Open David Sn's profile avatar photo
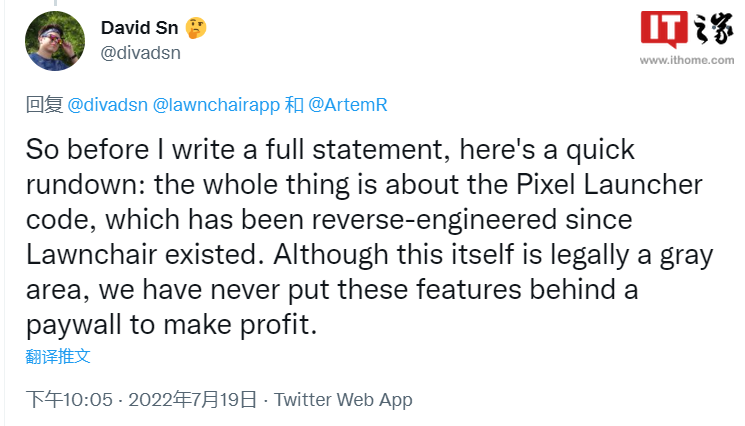This screenshot has height=426, width=745. [x=55, y=41]
